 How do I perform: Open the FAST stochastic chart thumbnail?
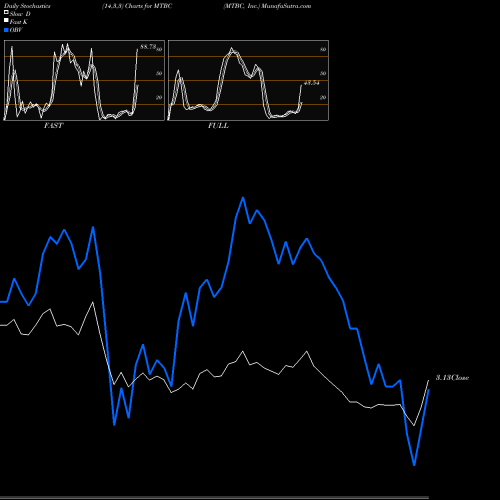[84, 80]
